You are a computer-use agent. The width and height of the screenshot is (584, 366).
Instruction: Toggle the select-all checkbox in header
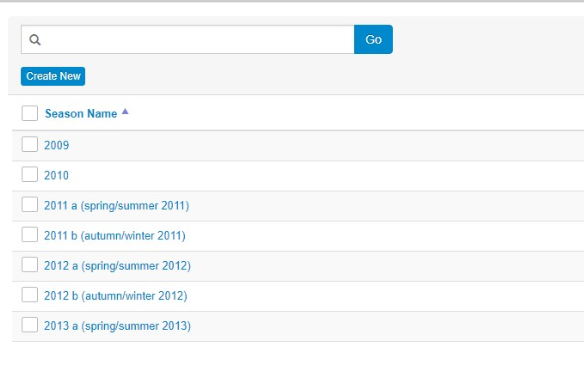(x=30, y=113)
